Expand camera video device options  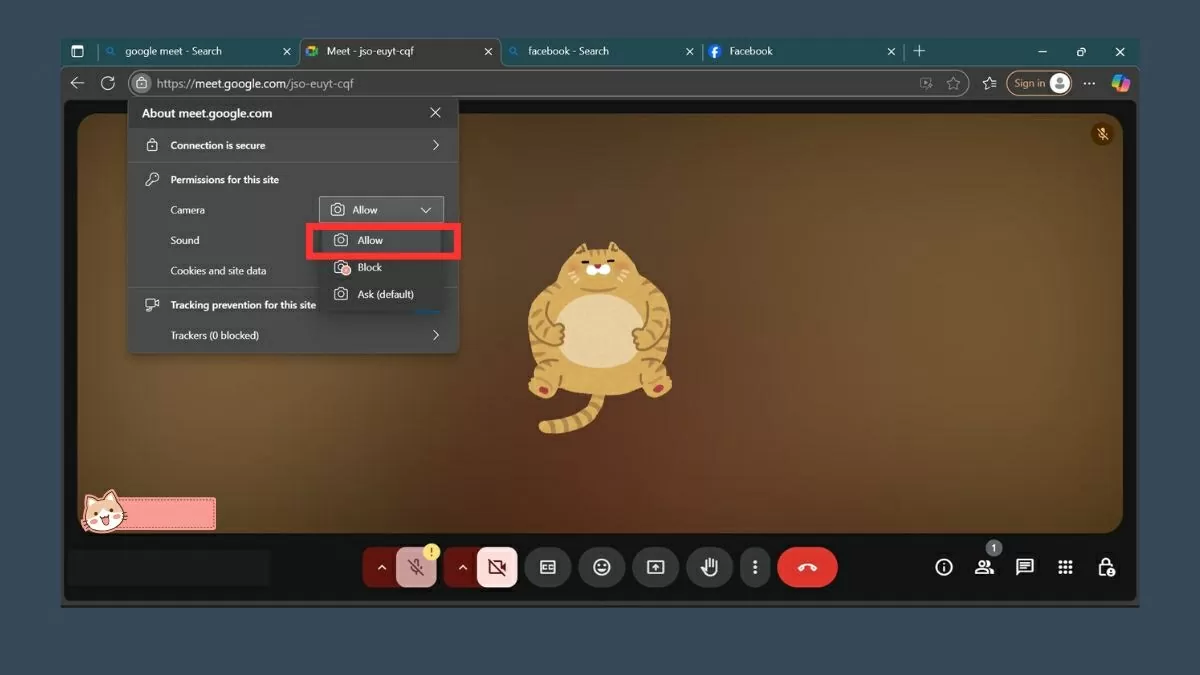pos(462,567)
